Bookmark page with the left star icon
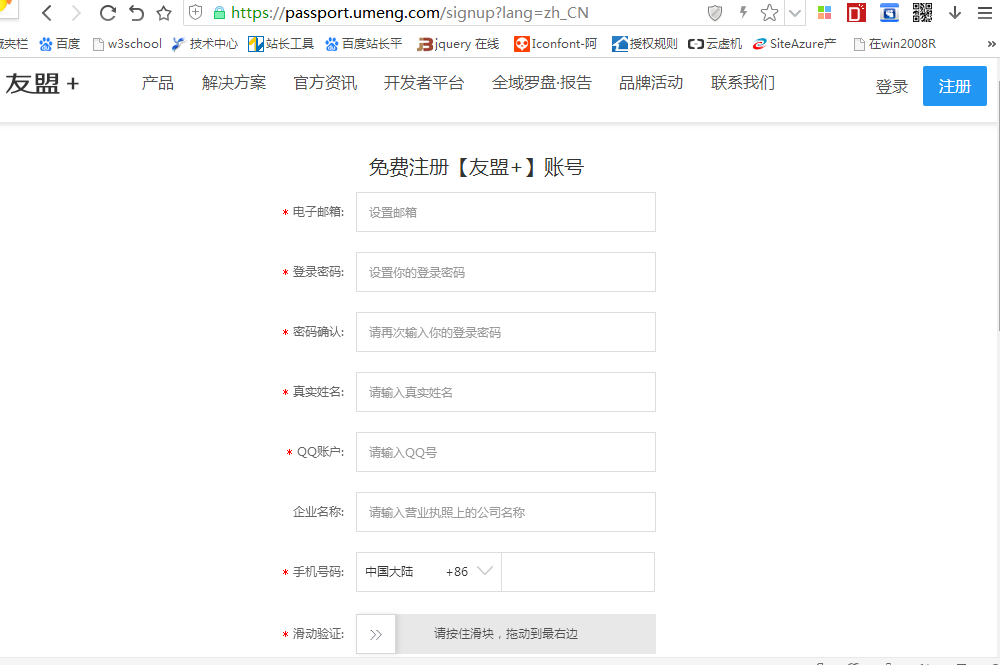The width and height of the screenshot is (1000, 665). 164,13
